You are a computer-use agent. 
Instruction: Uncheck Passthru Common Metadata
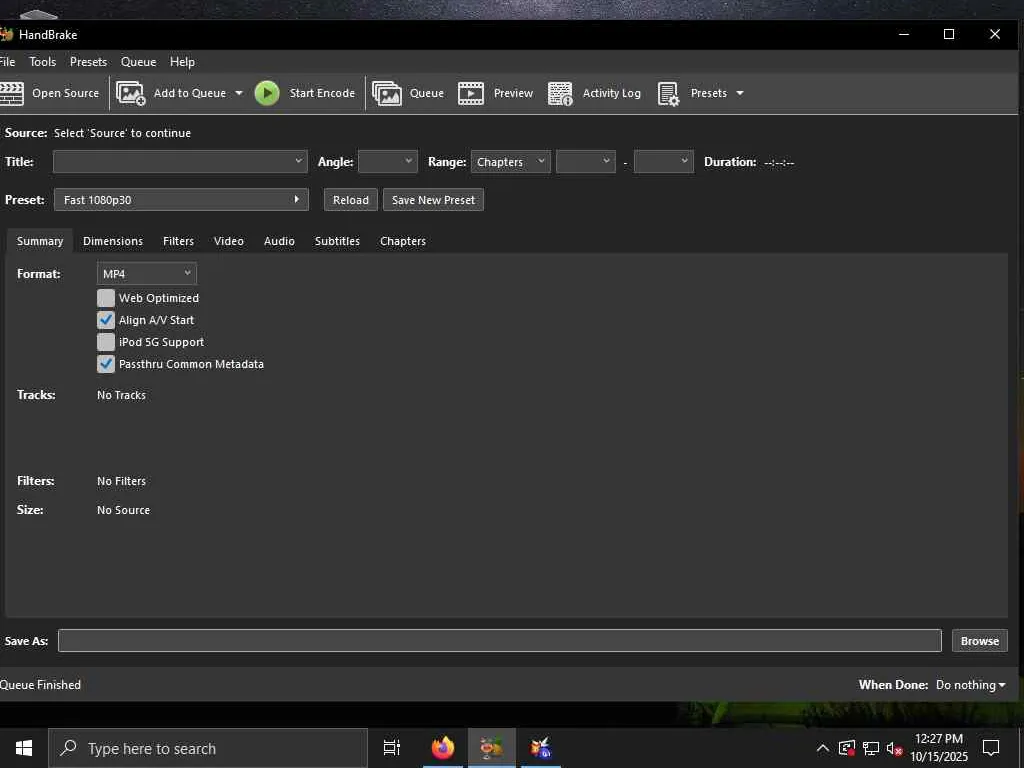(x=106, y=364)
